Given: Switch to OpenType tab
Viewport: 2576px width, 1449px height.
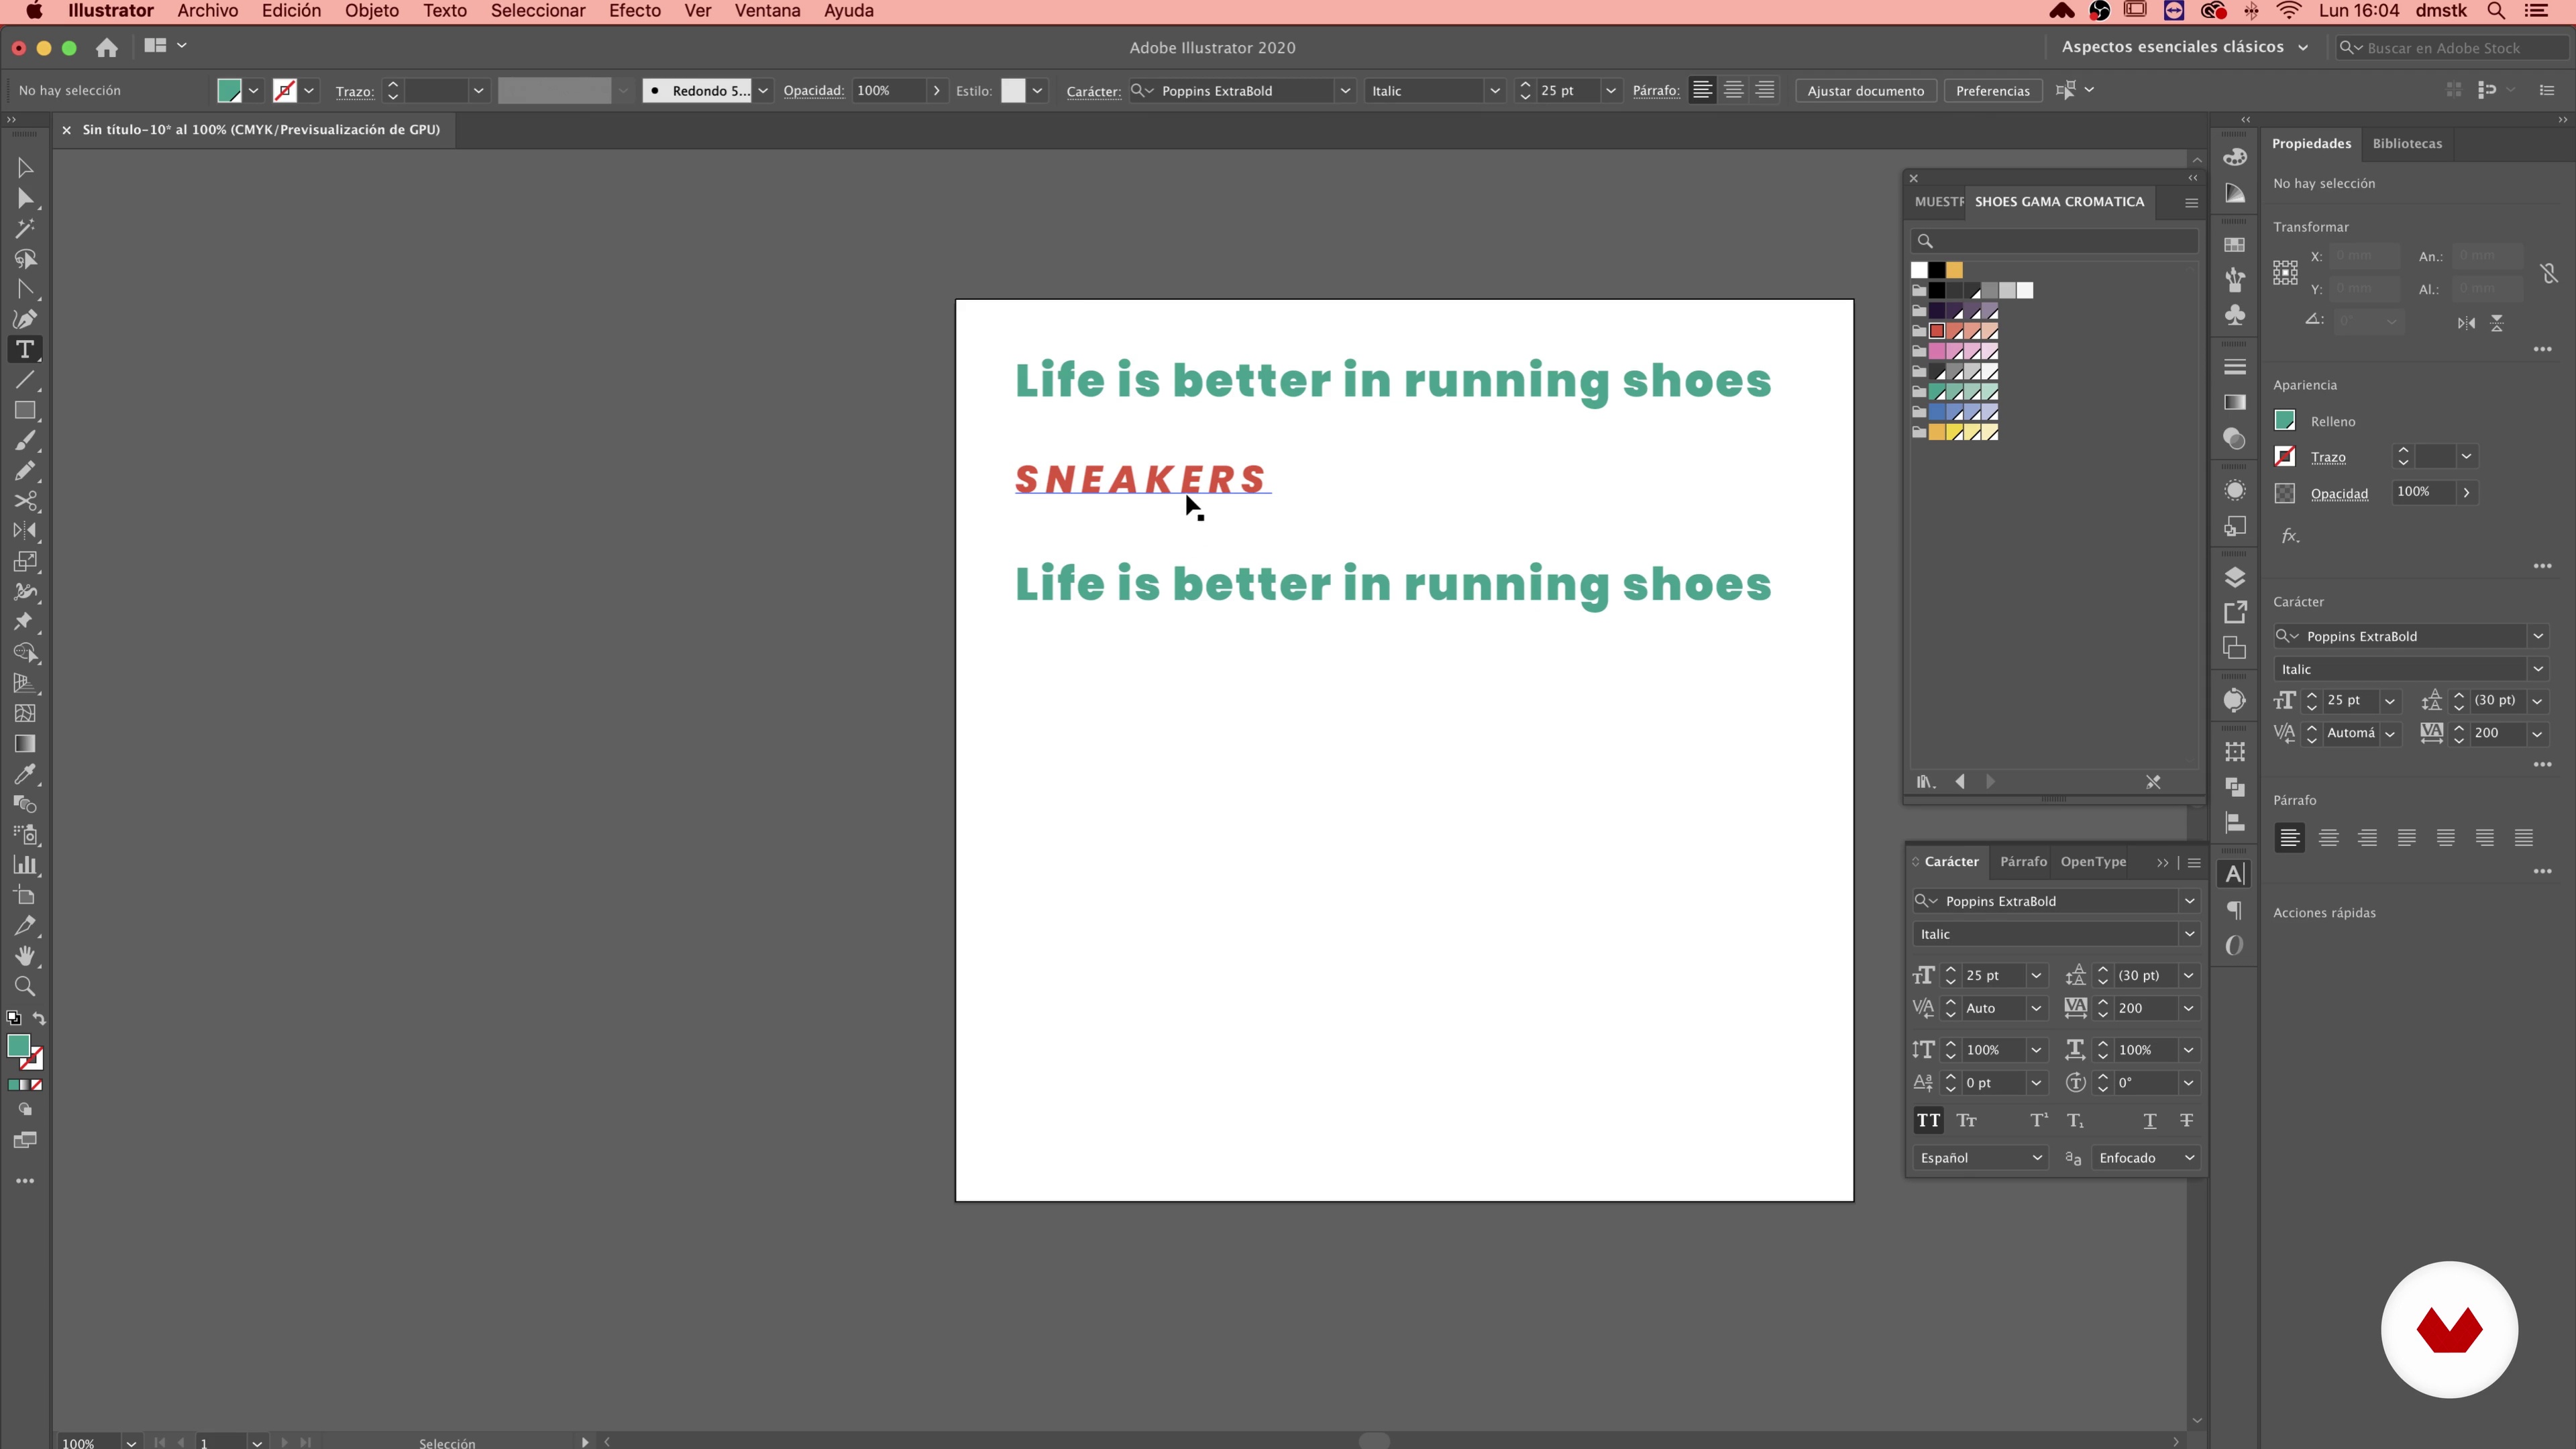Looking at the screenshot, I should tap(2093, 862).
